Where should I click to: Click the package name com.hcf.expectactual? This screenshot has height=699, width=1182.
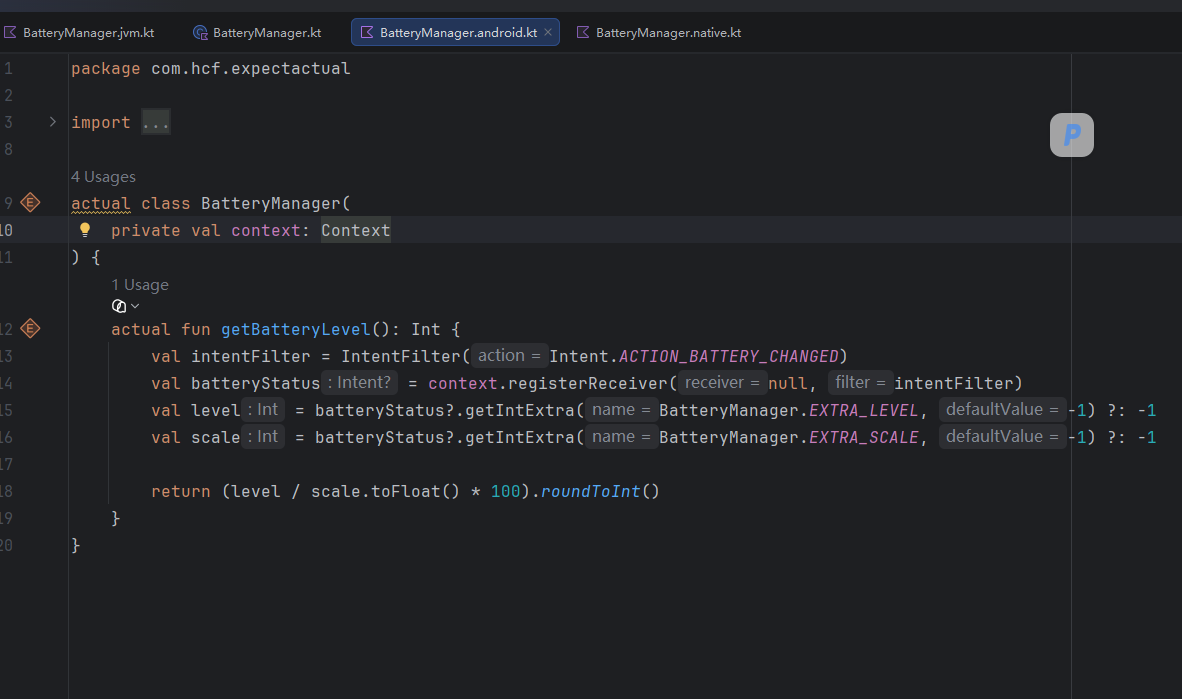(x=250, y=69)
